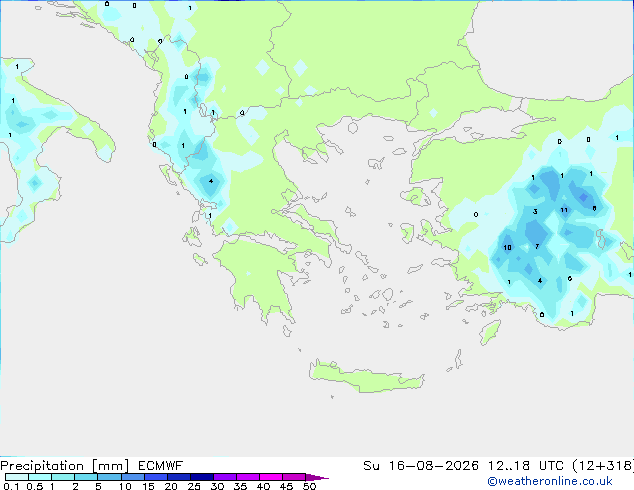Click the date 'Su 16-08-2026' text
The width and height of the screenshot is (634, 490).
[x=421, y=466]
